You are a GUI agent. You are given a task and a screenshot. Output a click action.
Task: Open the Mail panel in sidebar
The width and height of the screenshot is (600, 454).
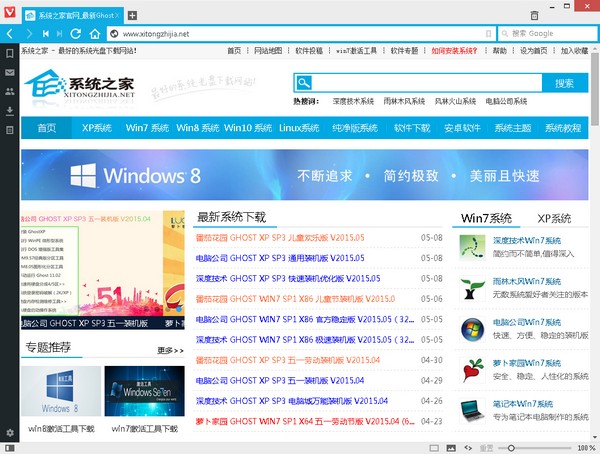pyautogui.click(x=9, y=73)
